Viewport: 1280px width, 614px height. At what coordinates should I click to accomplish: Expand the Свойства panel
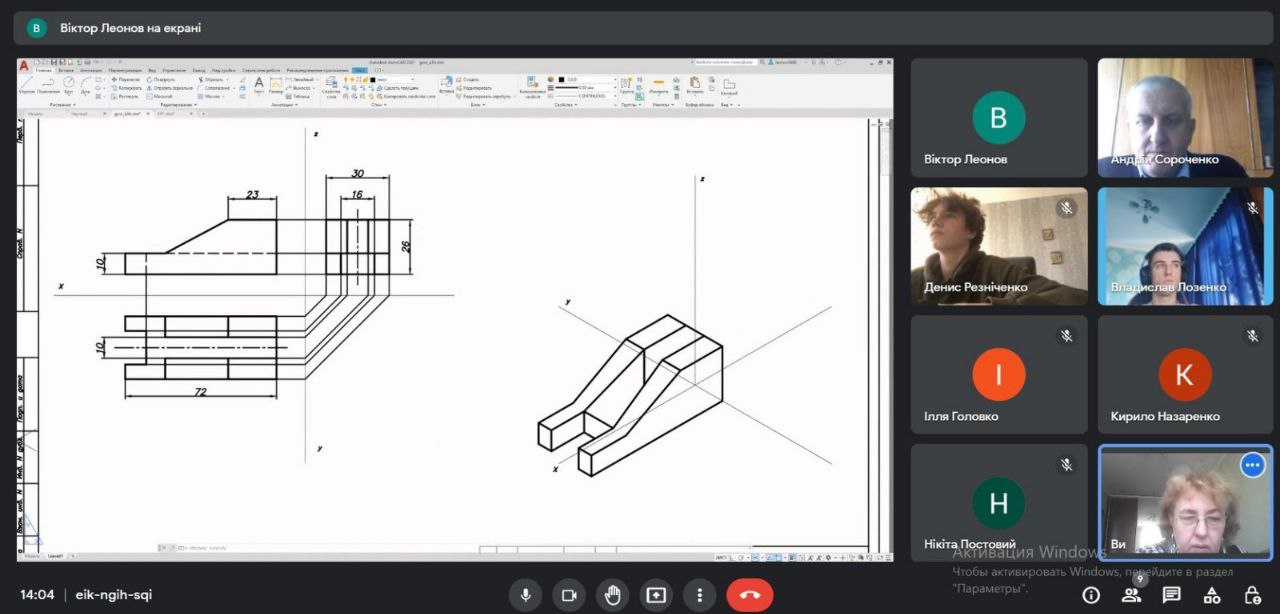click(565, 104)
